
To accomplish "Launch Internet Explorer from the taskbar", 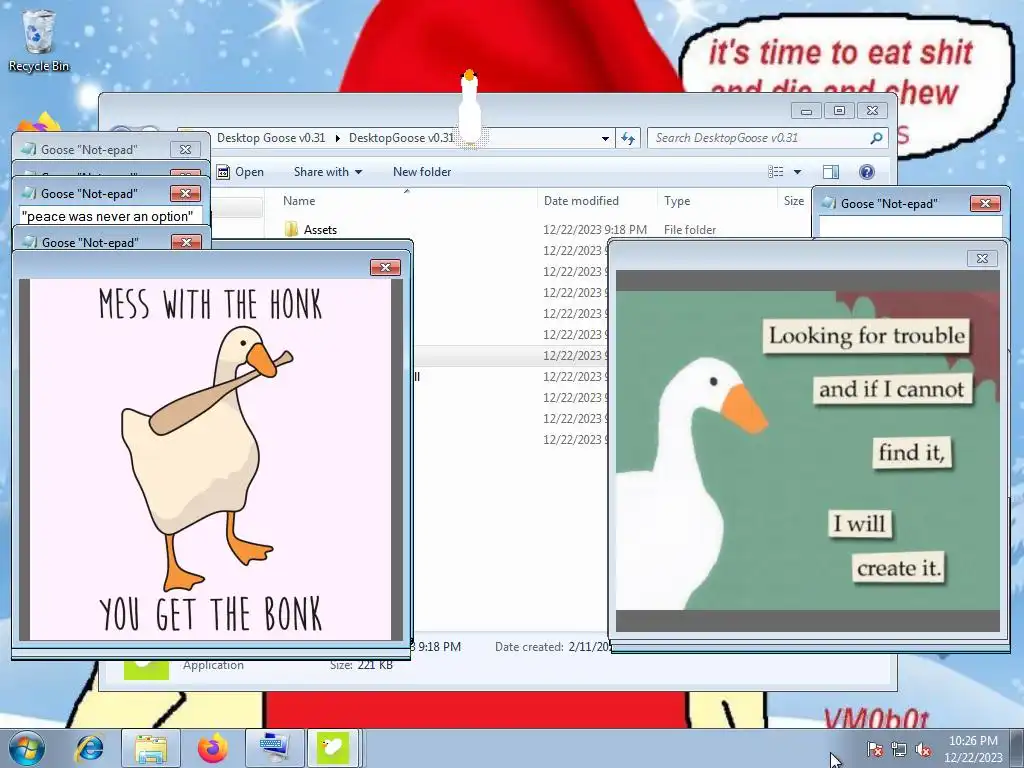I will click(89, 748).
